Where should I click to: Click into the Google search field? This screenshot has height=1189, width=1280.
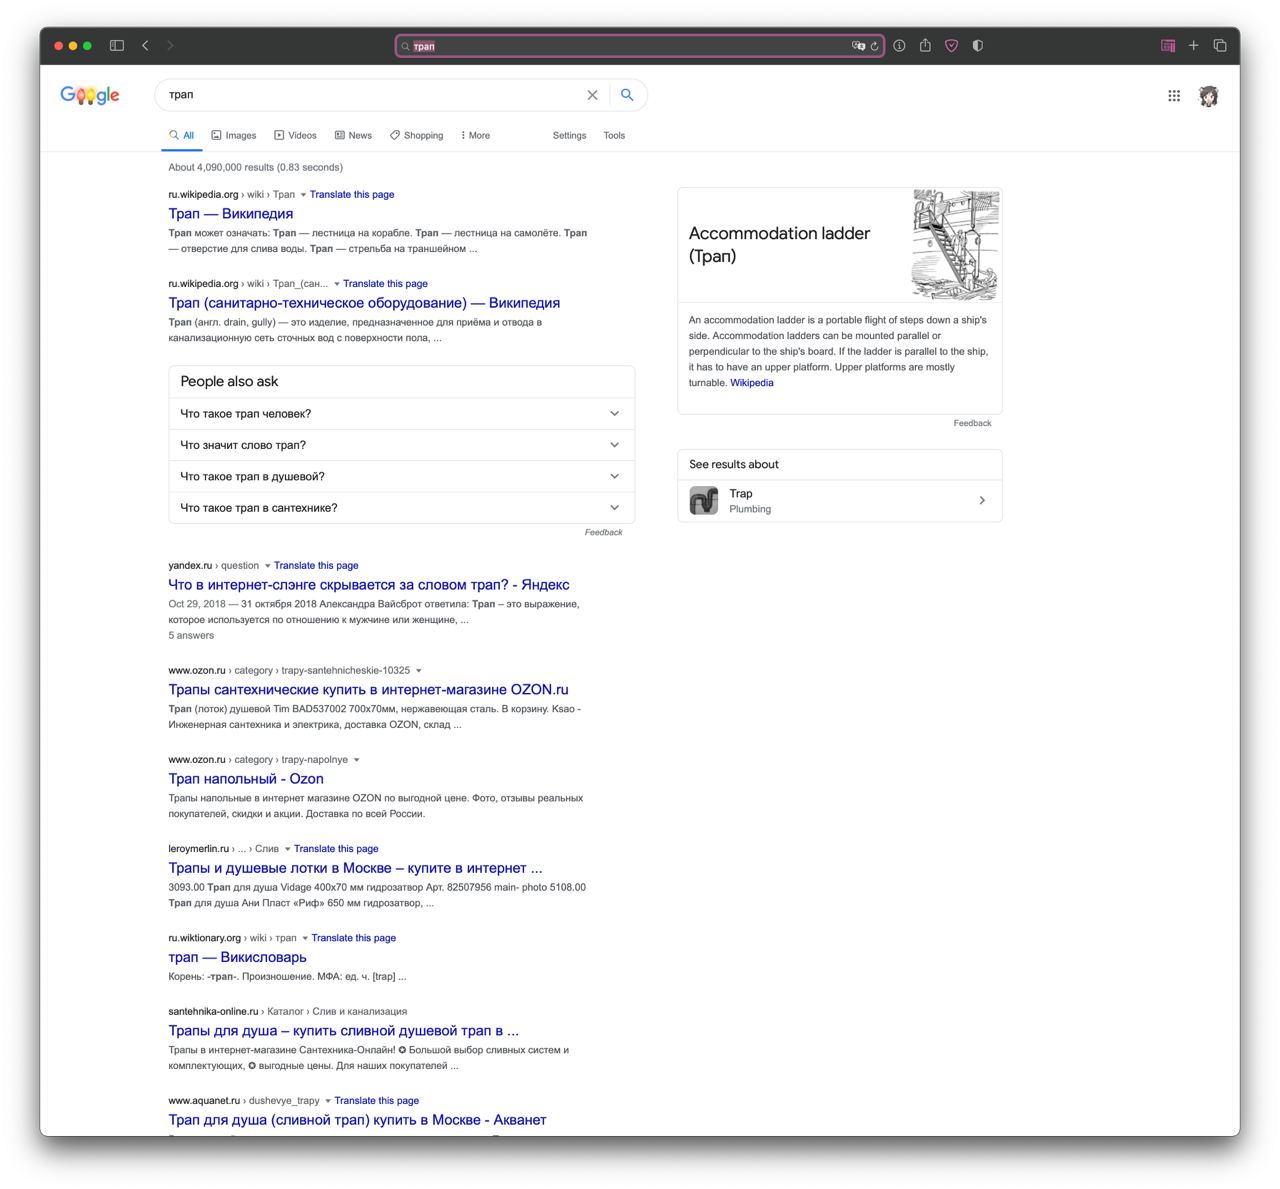(x=375, y=95)
